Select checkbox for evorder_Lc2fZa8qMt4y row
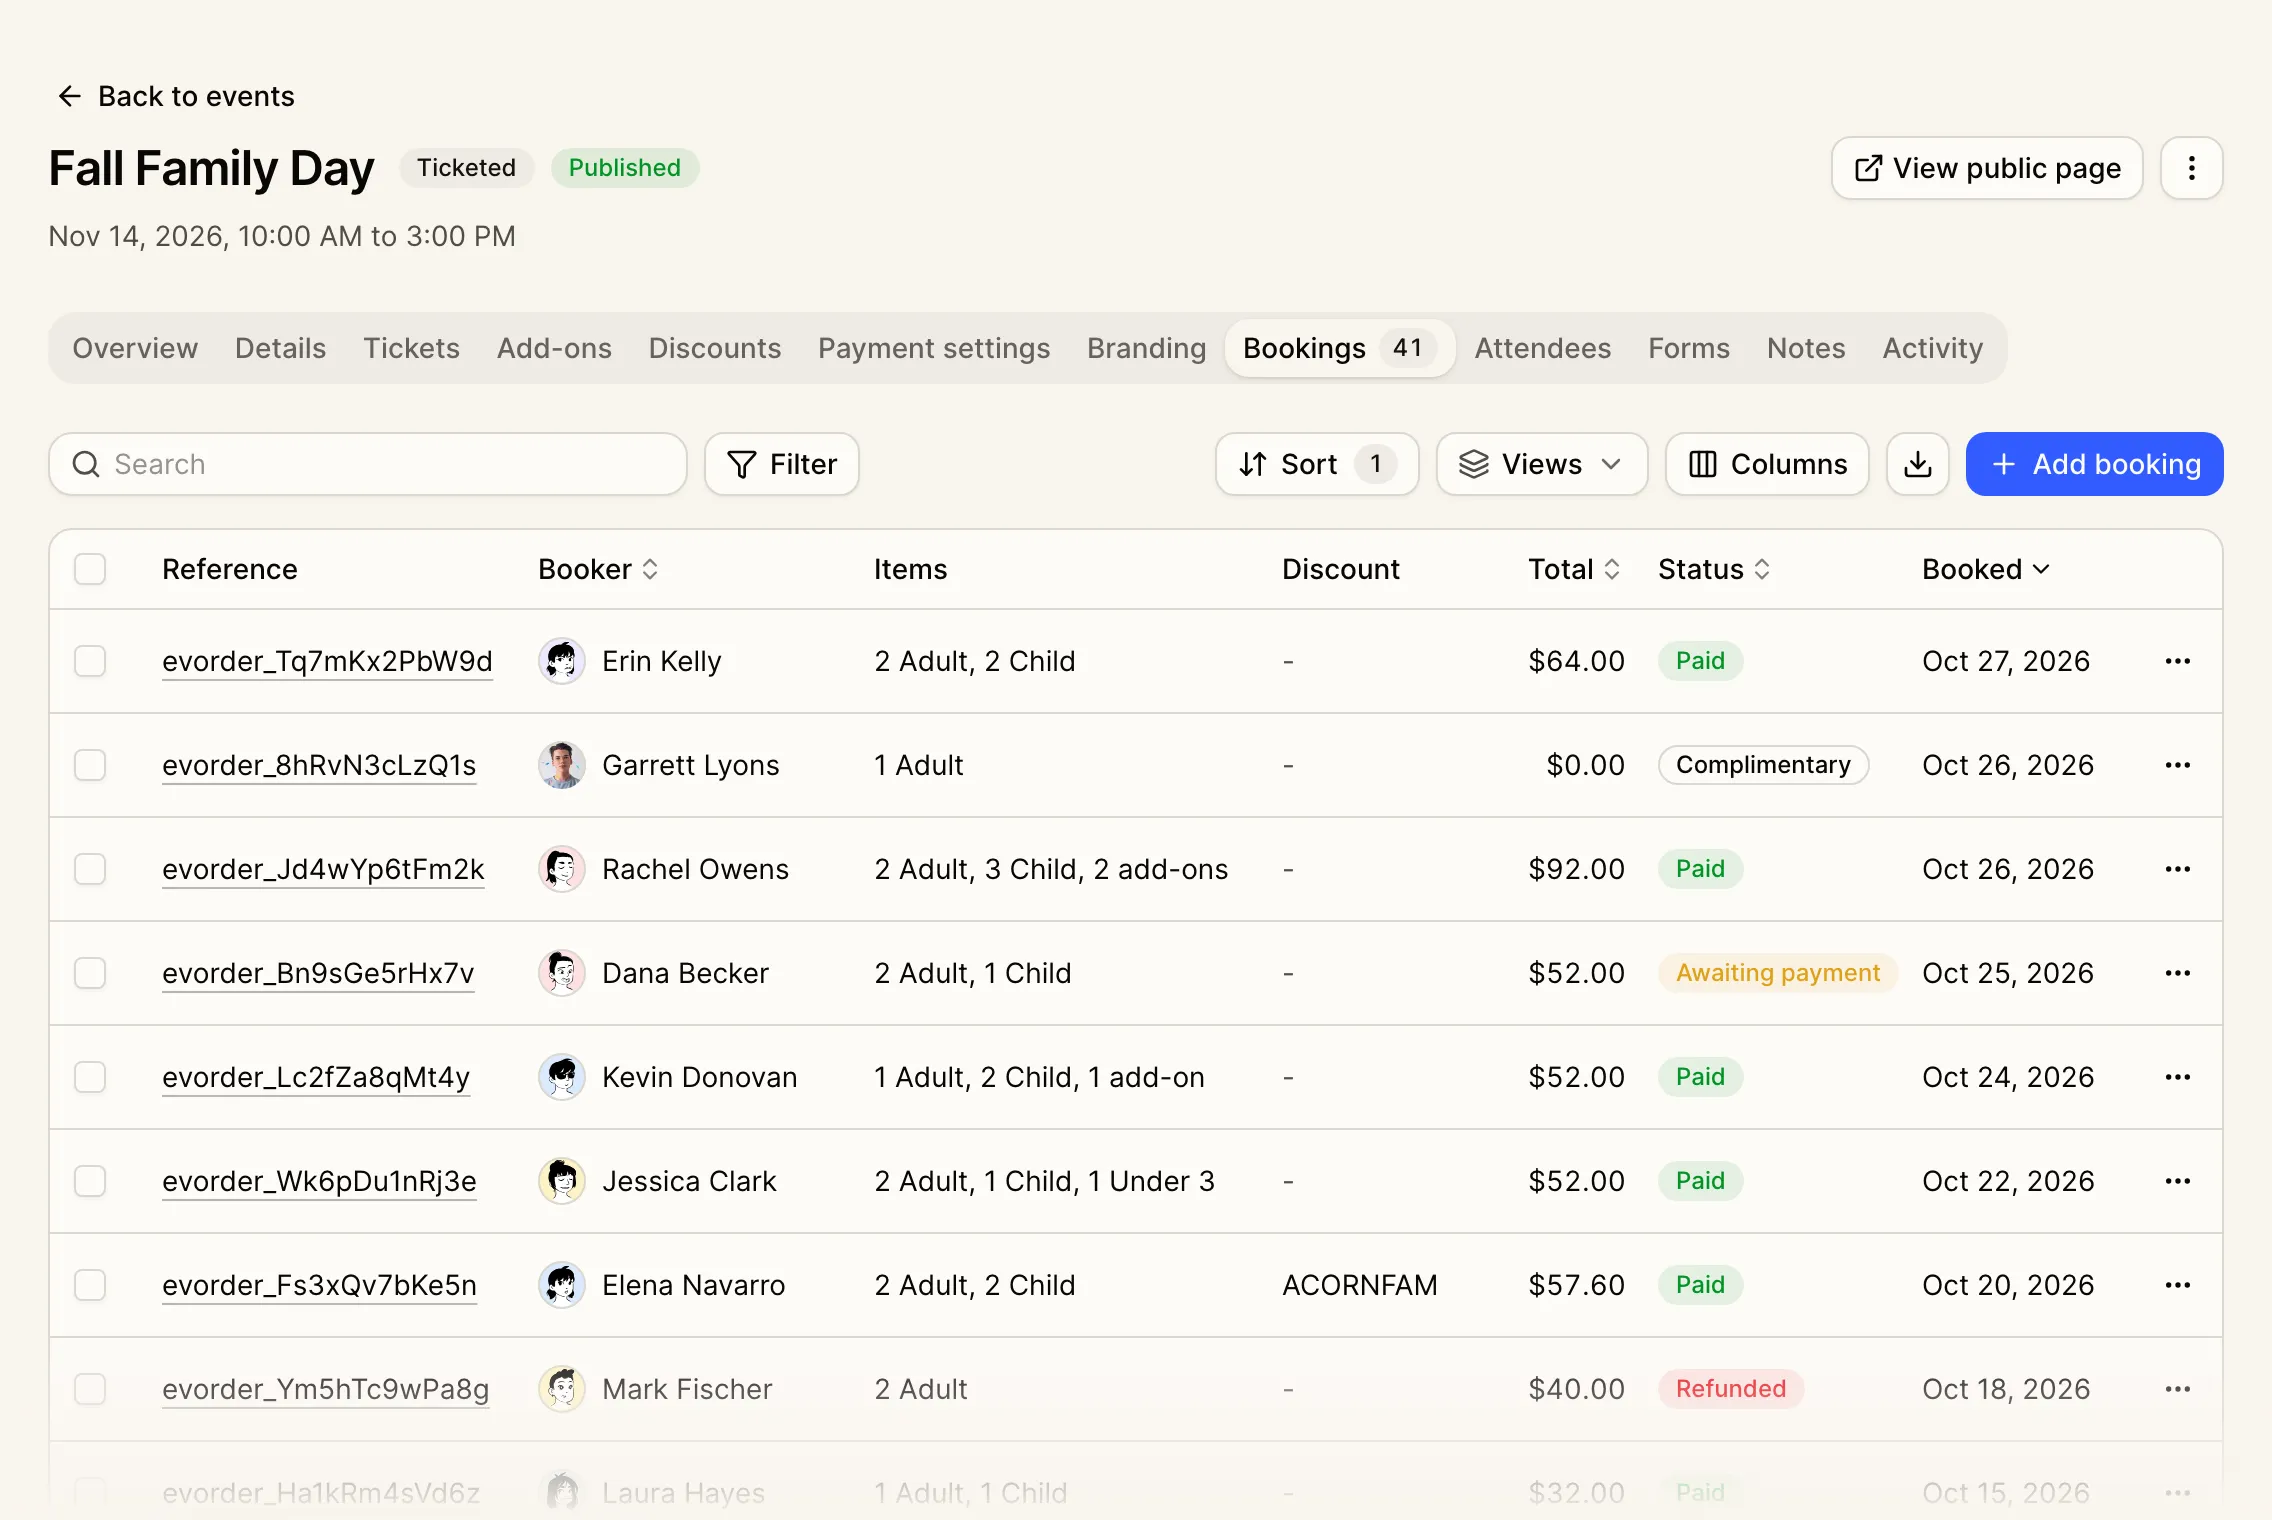Screen dimensions: 2272x1520 (x=90, y=1077)
